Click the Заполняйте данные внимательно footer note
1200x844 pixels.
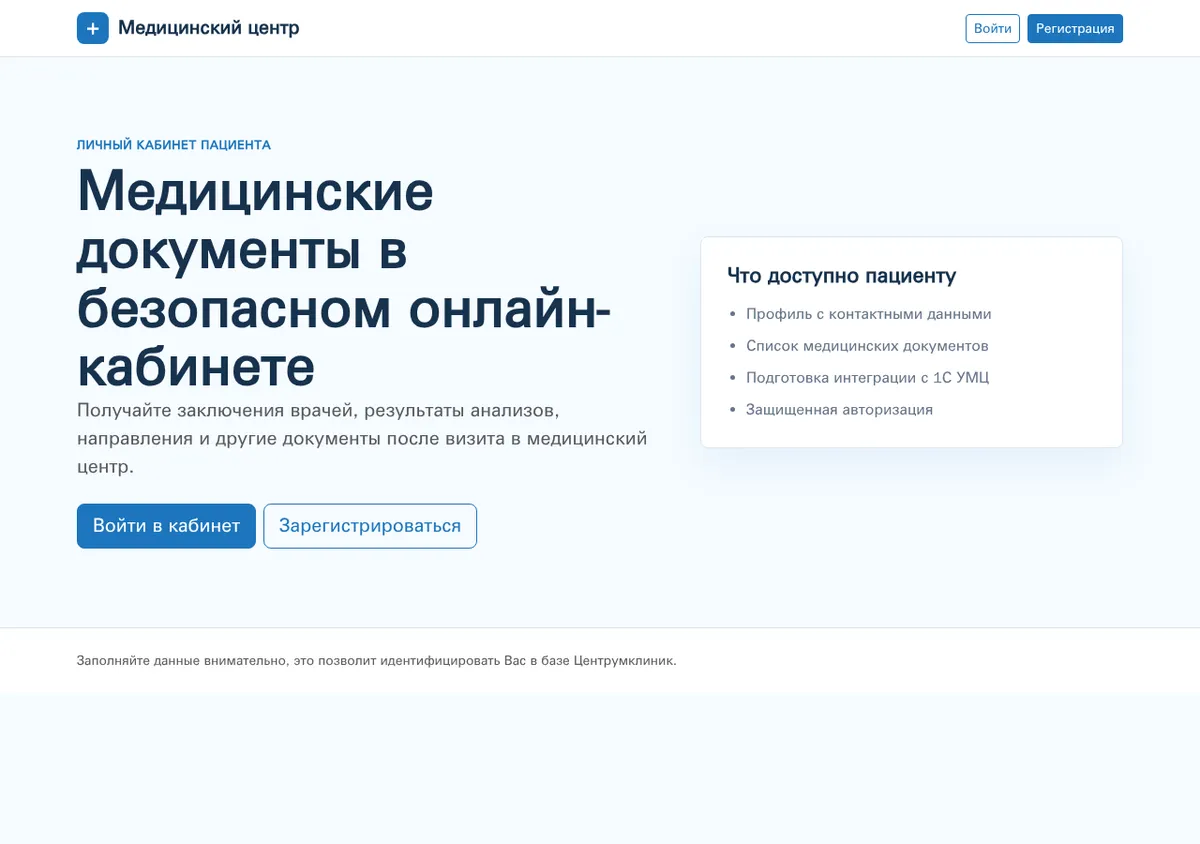click(377, 661)
